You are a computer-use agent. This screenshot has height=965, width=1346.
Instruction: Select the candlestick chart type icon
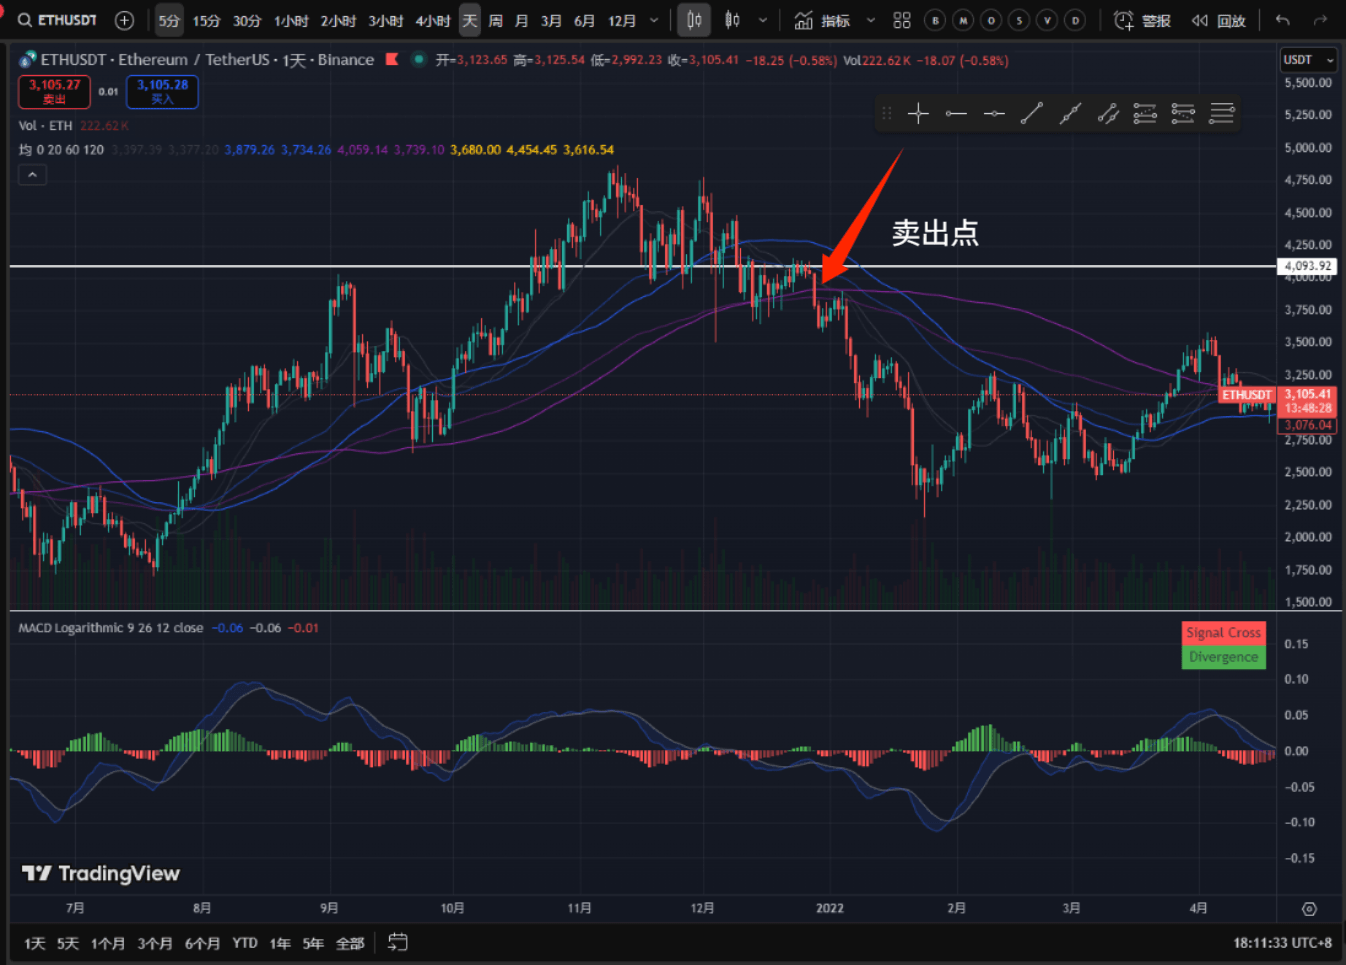tap(693, 20)
